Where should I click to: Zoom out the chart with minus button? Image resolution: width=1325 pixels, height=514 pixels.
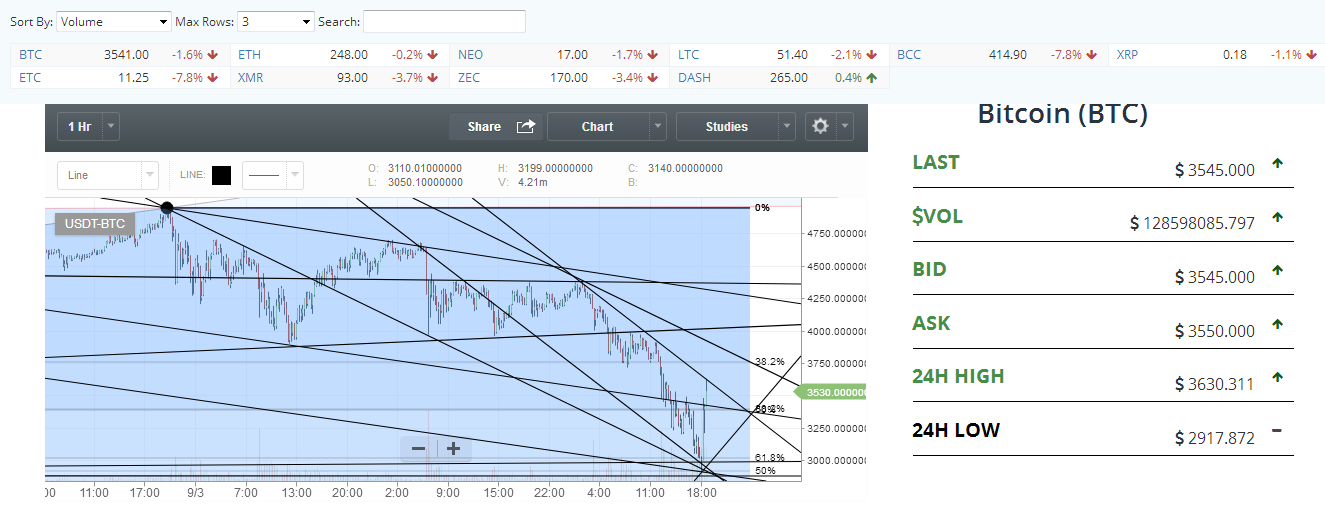418,449
